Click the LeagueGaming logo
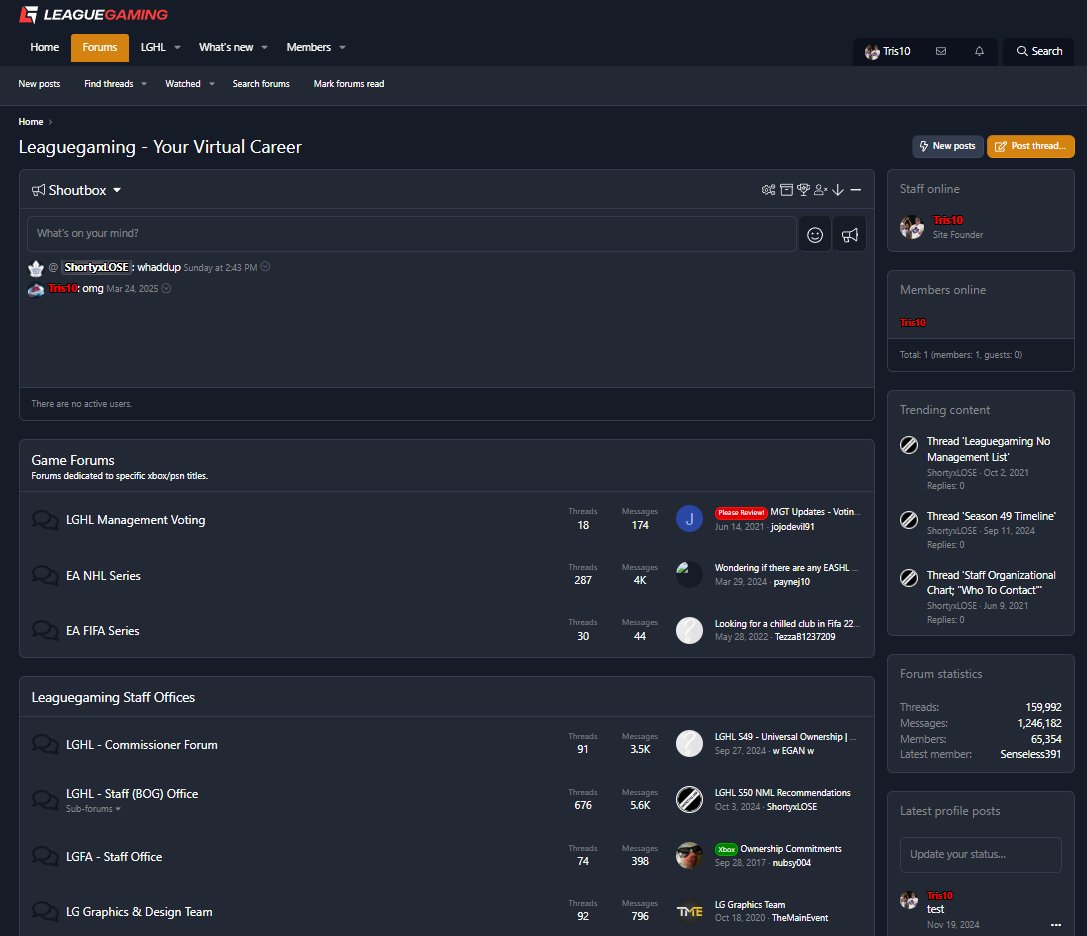The height and width of the screenshot is (936, 1087). click(94, 15)
